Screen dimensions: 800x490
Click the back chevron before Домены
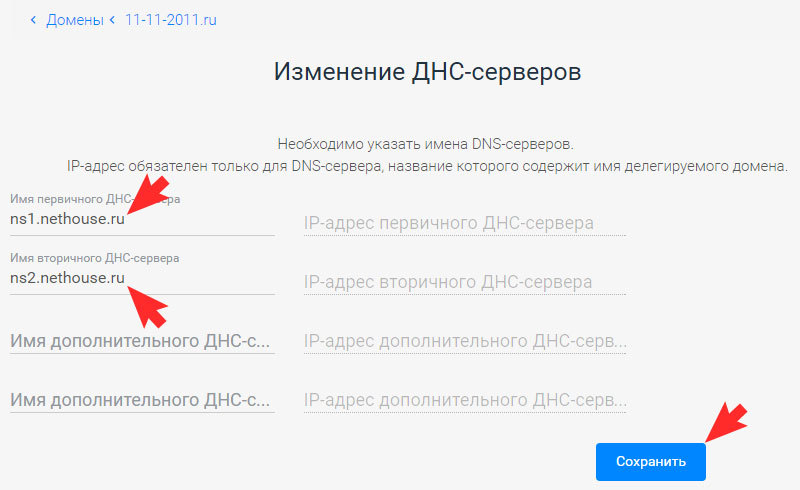(x=33, y=20)
